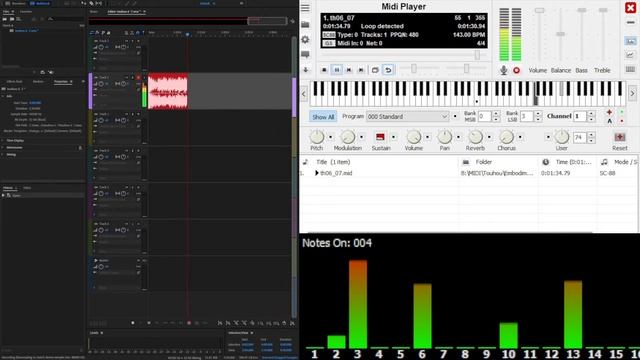Click the Modulation knob
Screen dimensions: 640x360
[348, 137]
